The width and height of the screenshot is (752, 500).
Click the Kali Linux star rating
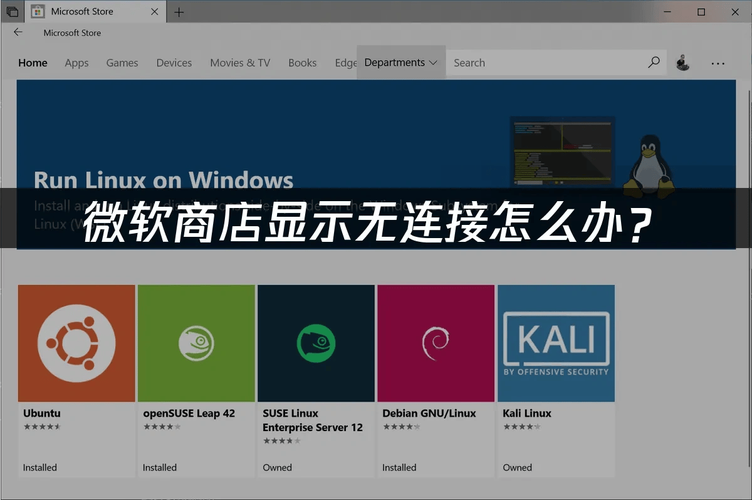(522, 427)
